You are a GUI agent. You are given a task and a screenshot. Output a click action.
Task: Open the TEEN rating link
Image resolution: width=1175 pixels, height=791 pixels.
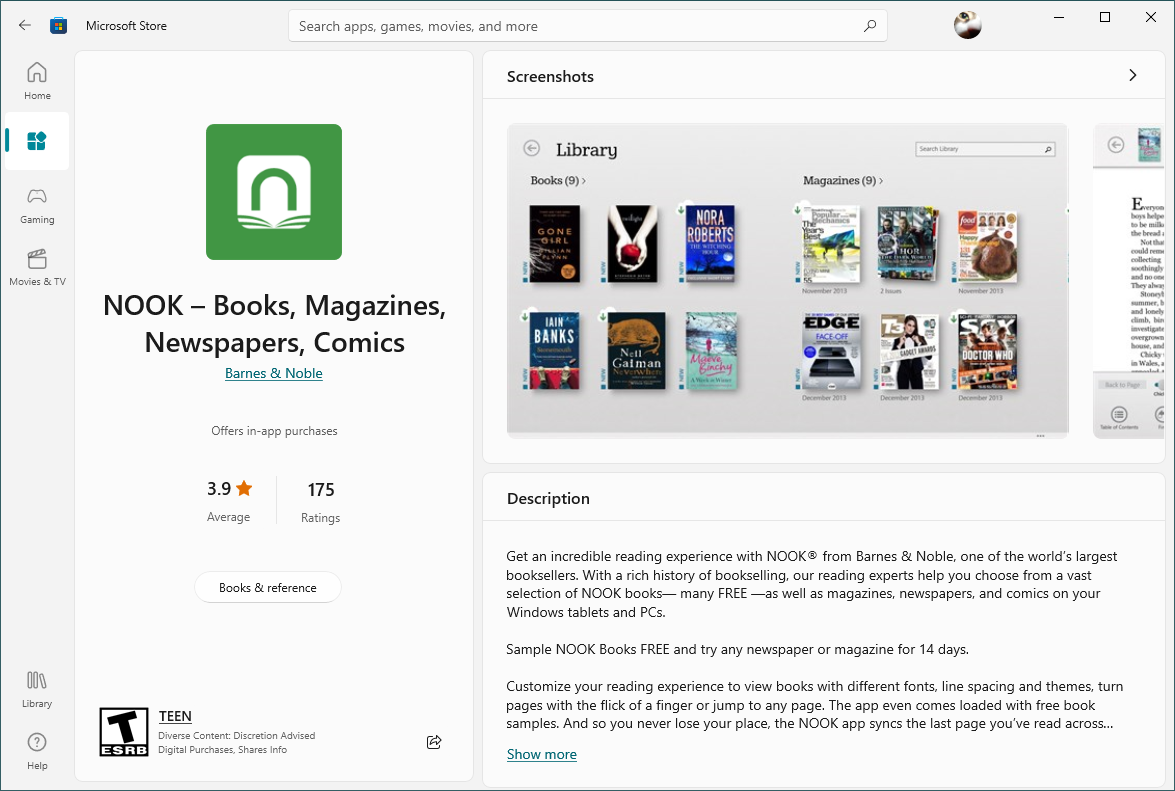click(x=175, y=716)
